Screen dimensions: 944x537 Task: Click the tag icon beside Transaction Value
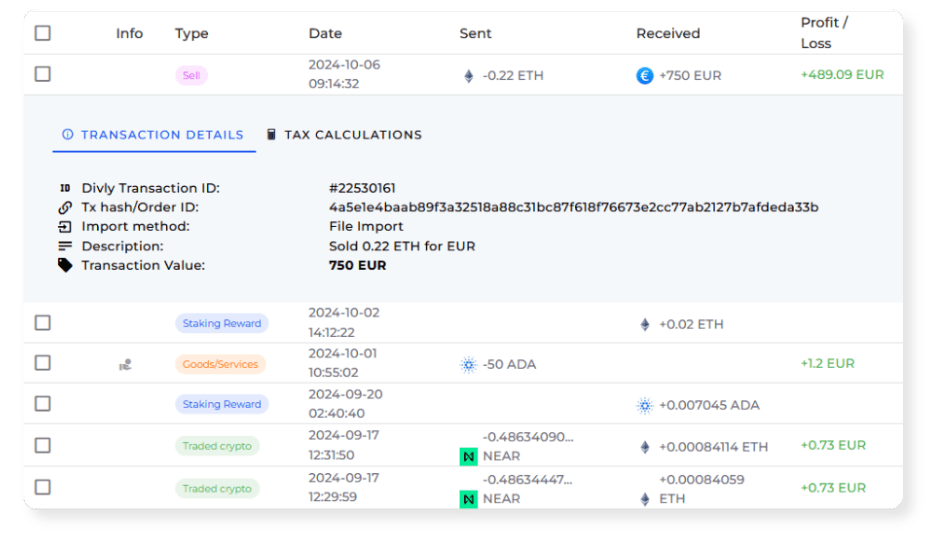[x=65, y=265]
